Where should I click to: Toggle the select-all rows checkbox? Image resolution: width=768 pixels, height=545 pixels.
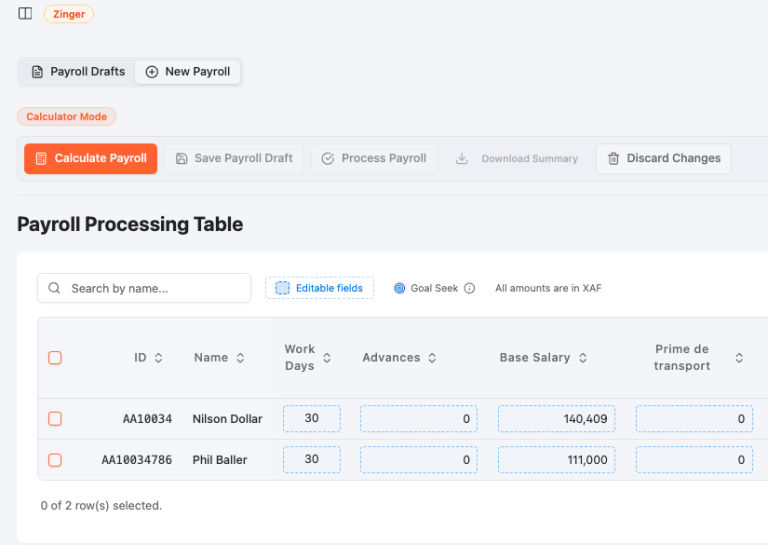pyautogui.click(x=55, y=358)
